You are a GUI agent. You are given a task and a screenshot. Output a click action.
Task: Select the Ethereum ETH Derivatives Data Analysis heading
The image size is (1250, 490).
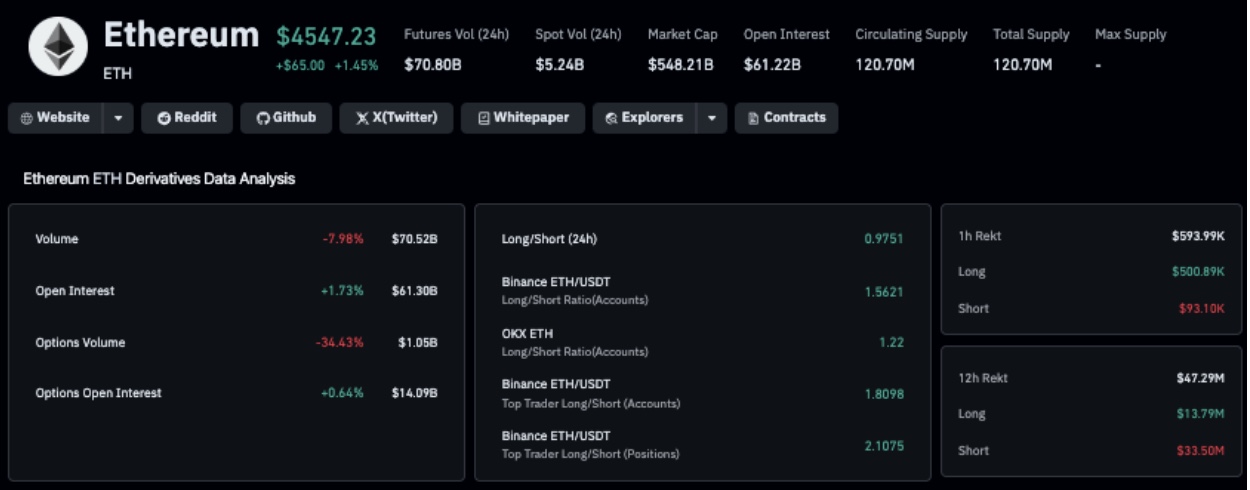[159, 179]
